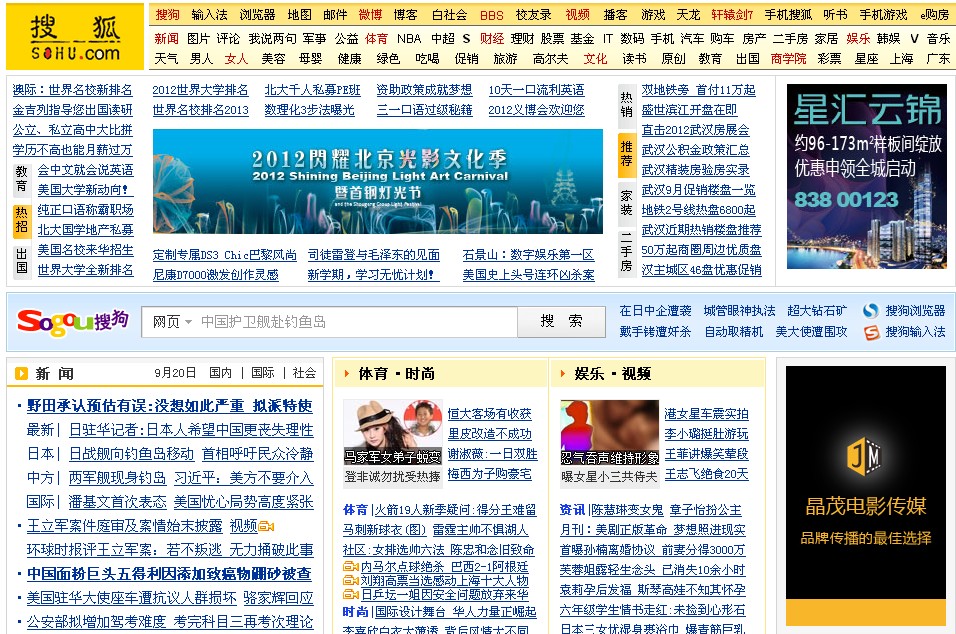
Task: Click the arrow icon beside 新闻 heading
Action: [x=21, y=374]
